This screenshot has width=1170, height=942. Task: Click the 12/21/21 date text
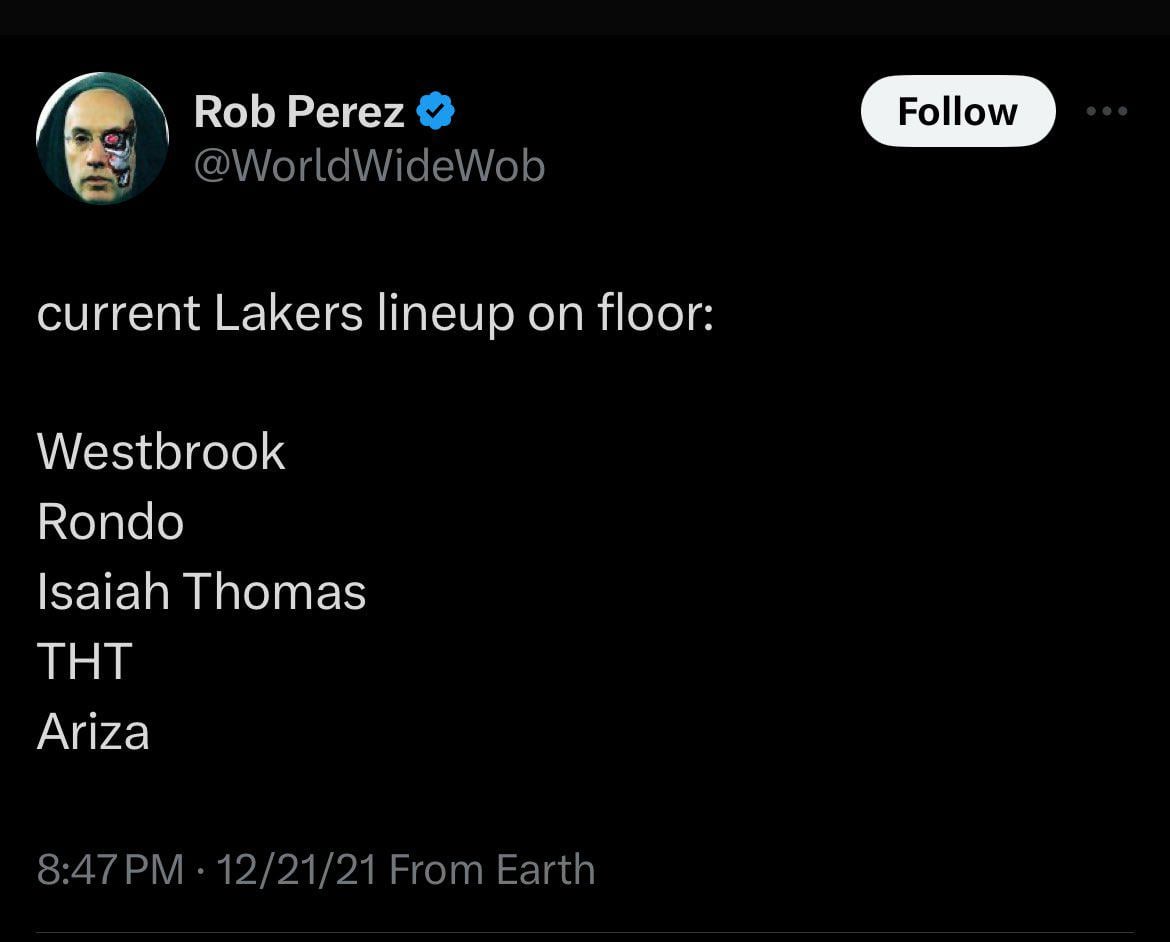pos(296,869)
